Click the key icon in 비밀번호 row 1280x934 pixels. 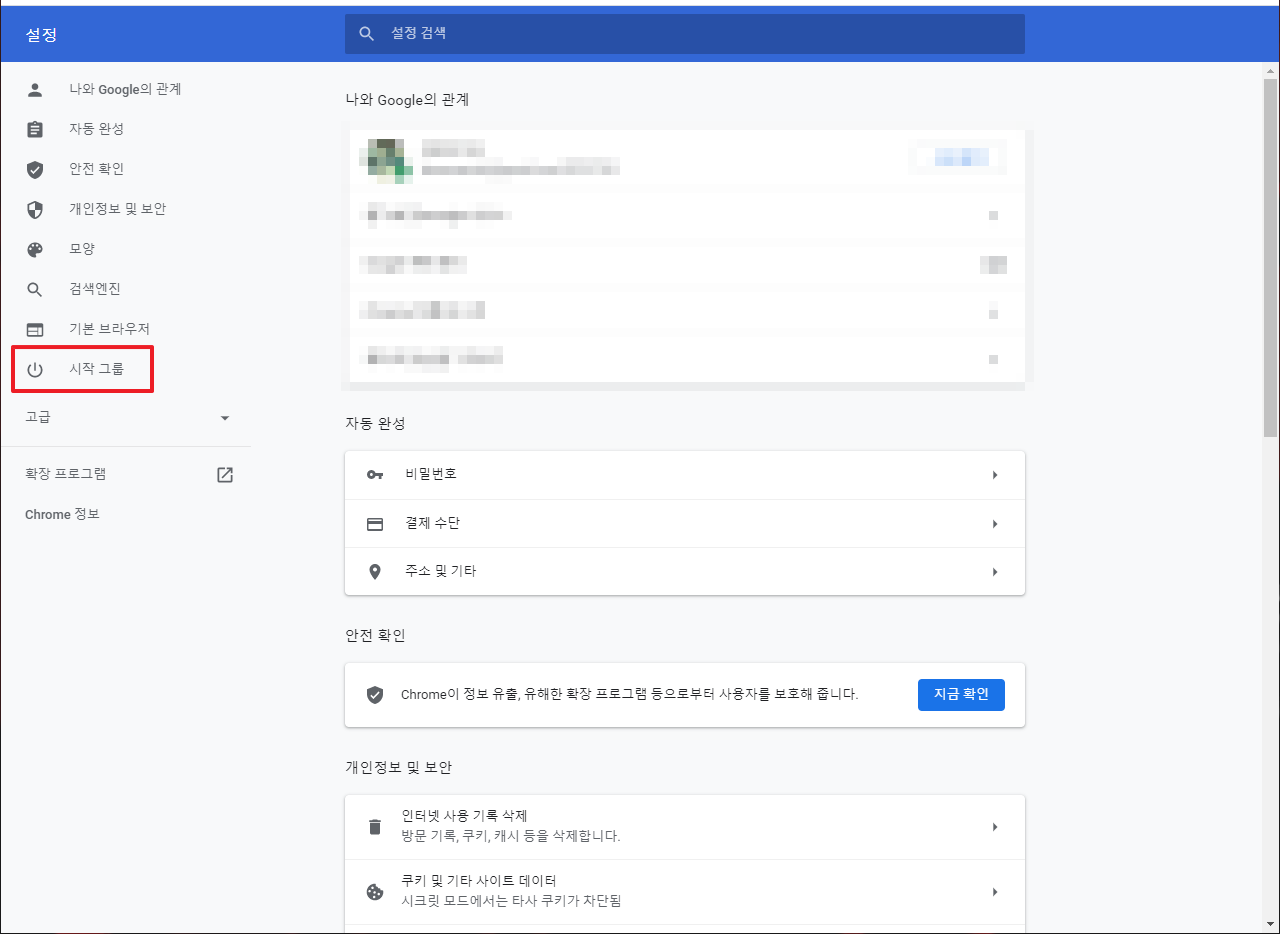pyautogui.click(x=375, y=474)
